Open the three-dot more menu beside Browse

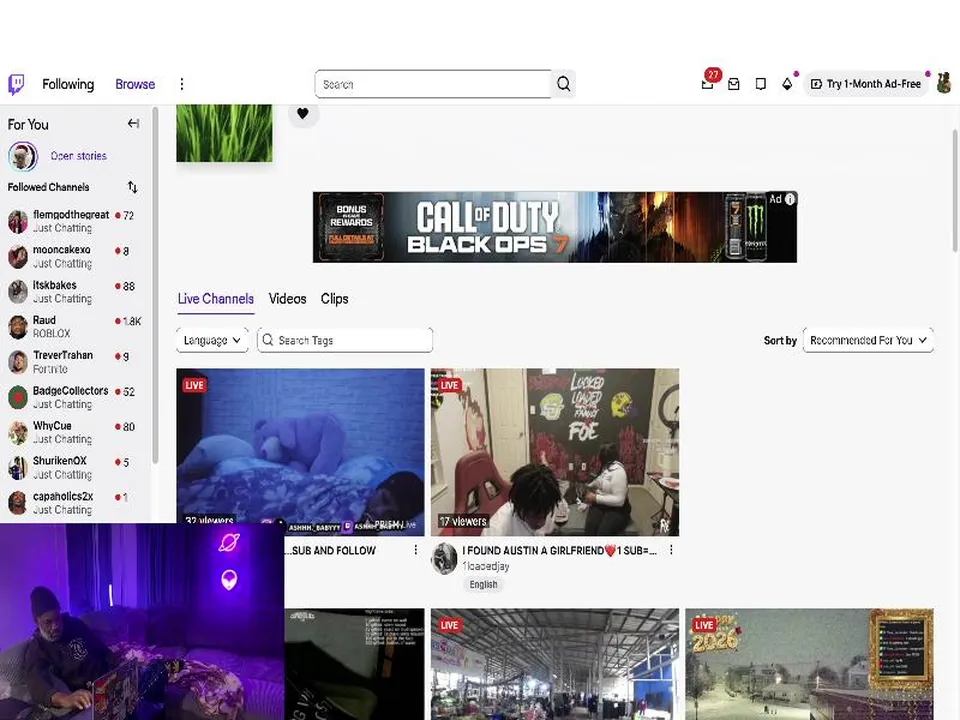tap(182, 84)
